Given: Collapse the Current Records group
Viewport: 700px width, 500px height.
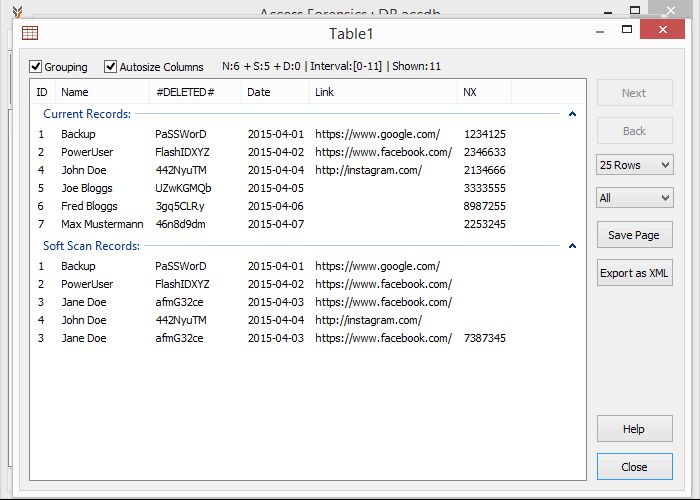Looking at the screenshot, I should 572,114.
